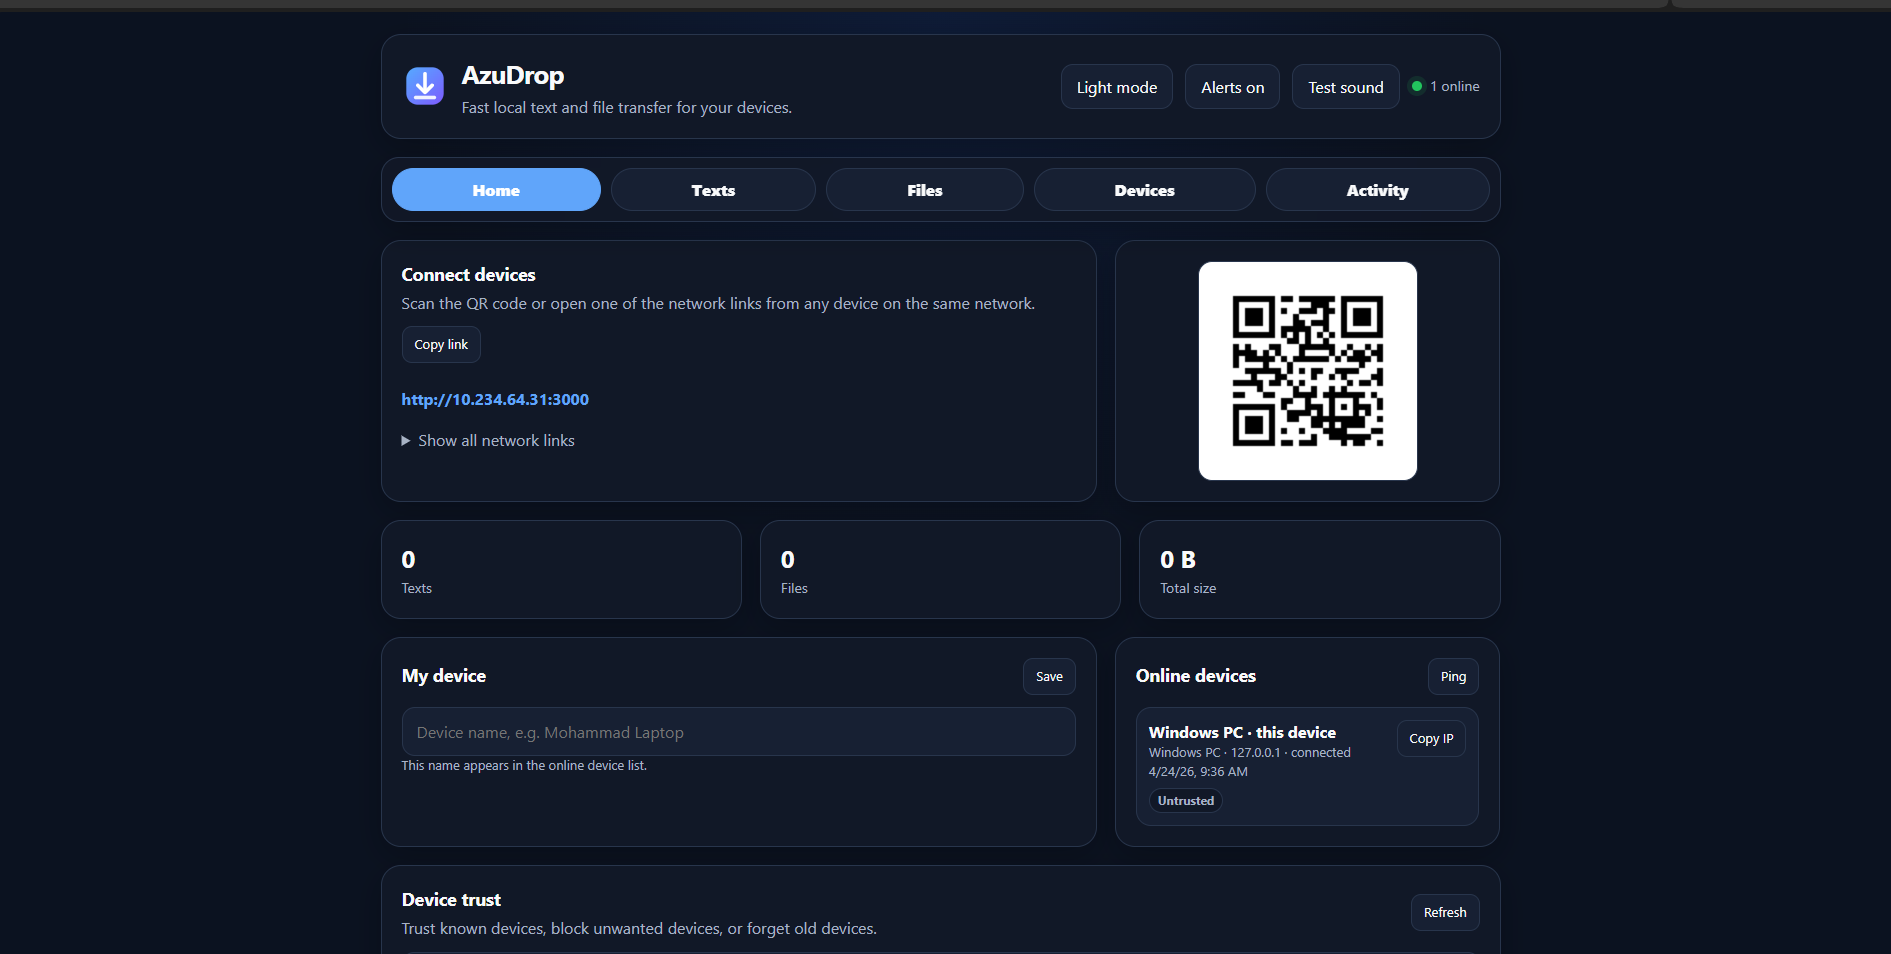The width and height of the screenshot is (1891, 954).
Task: Click the AzuDrop download logo icon
Action: tap(424, 86)
